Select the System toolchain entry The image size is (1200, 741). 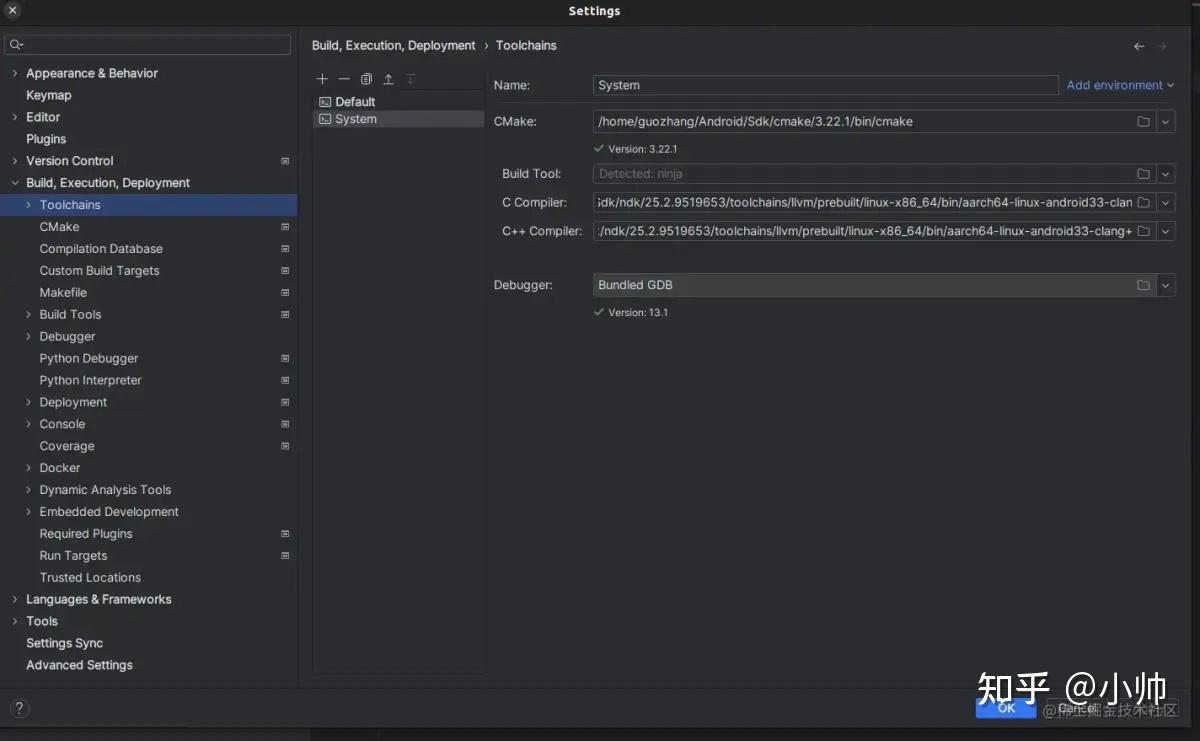(x=356, y=119)
